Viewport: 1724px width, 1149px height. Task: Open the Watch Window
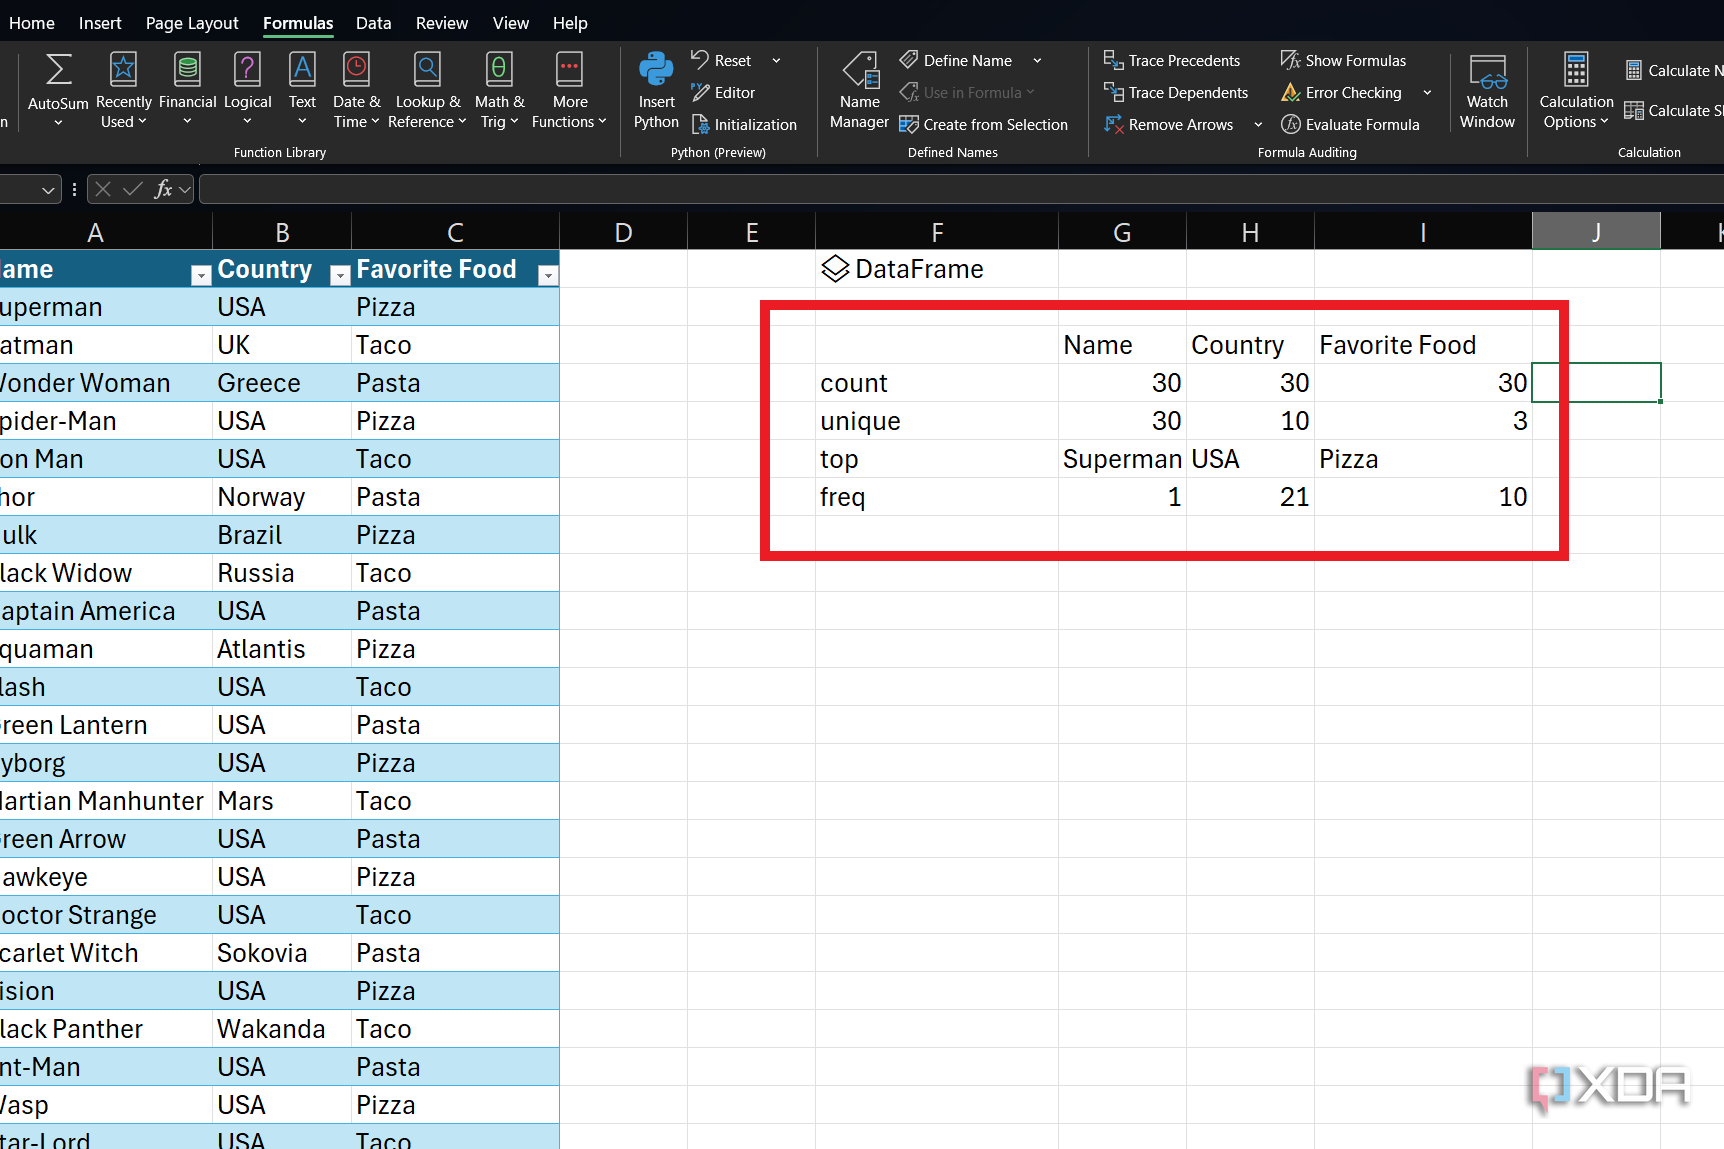point(1487,91)
